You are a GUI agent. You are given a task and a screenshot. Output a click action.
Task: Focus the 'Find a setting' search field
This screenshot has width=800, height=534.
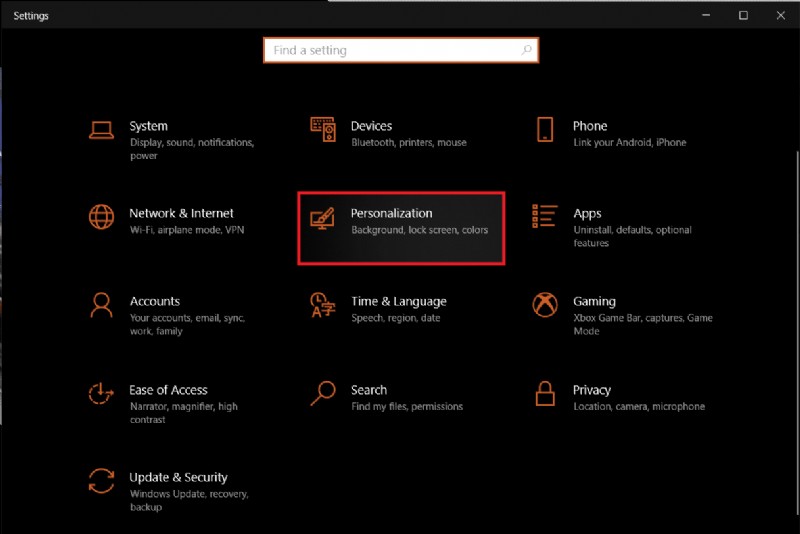pyautogui.click(x=401, y=50)
